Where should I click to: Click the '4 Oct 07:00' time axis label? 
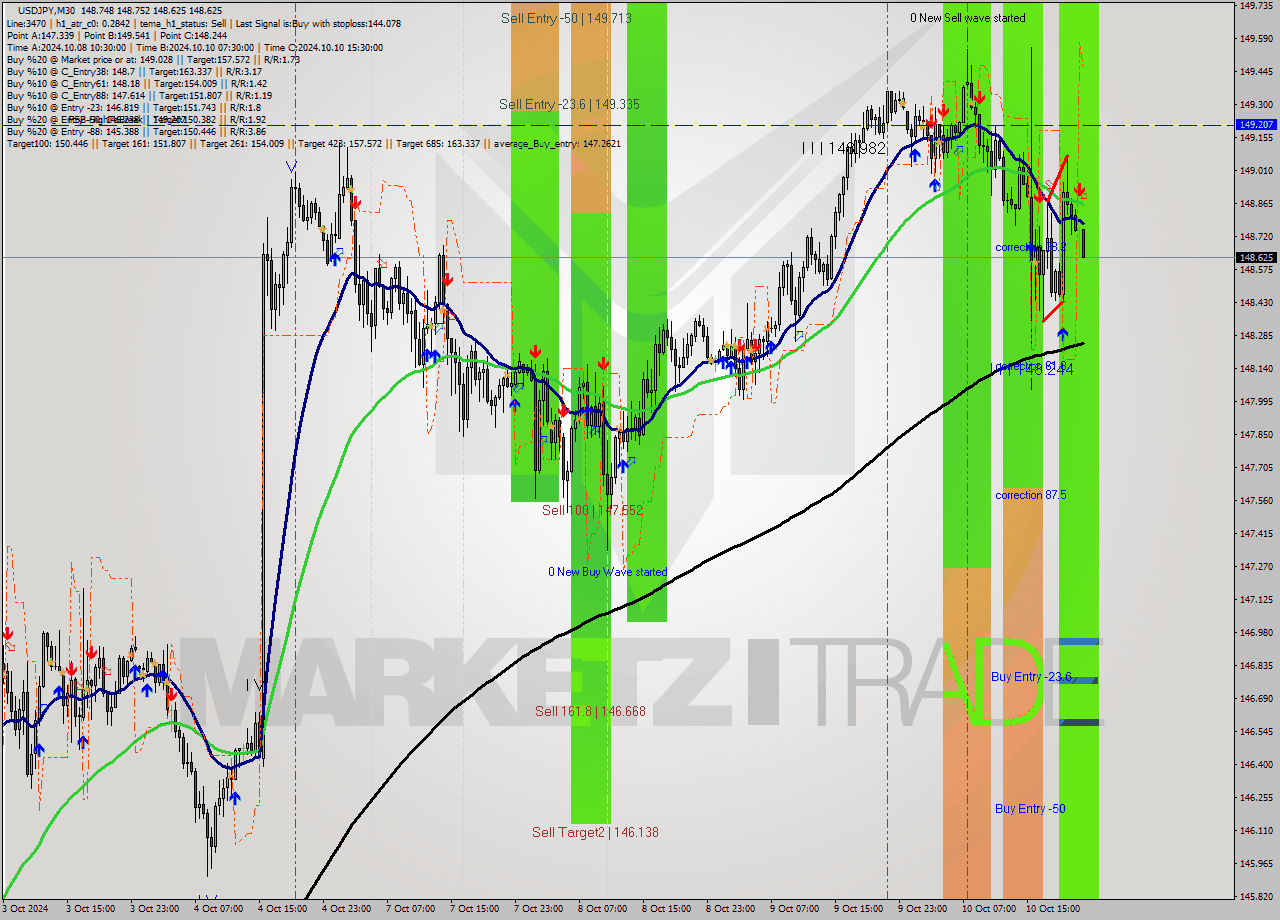click(x=218, y=909)
